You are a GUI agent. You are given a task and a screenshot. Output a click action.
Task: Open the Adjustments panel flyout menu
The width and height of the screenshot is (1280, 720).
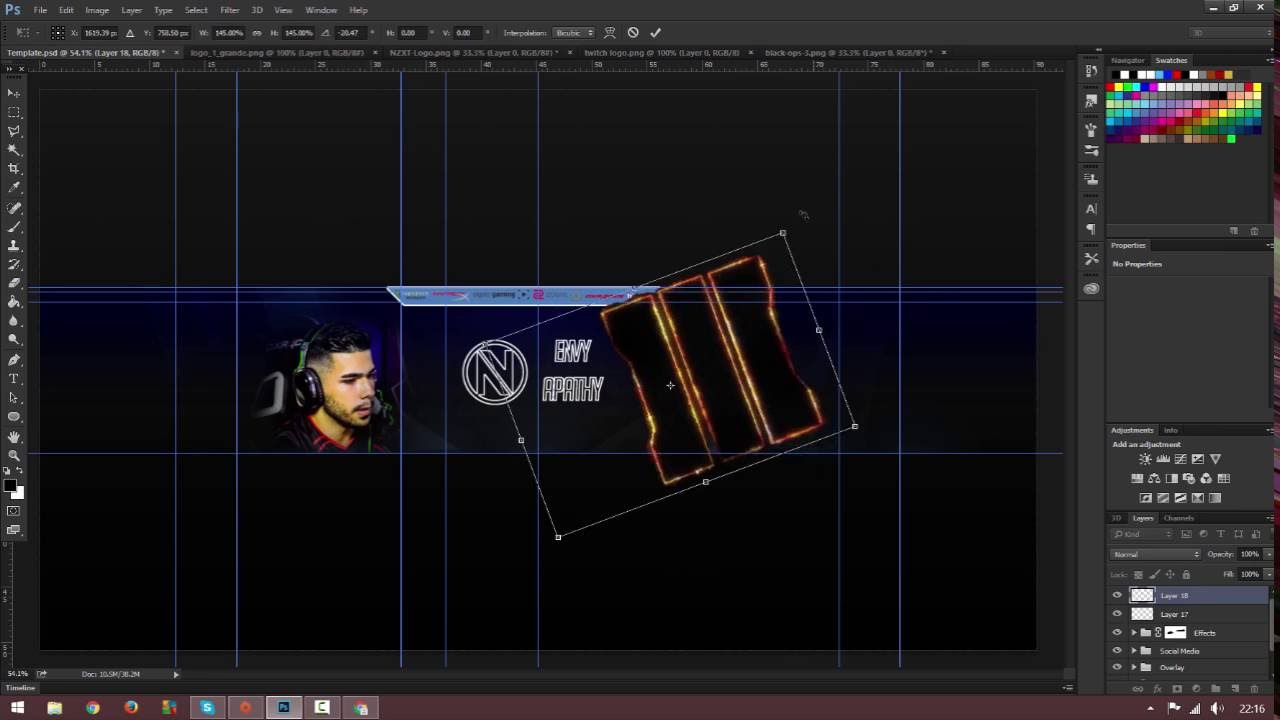(x=1271, y=431)
